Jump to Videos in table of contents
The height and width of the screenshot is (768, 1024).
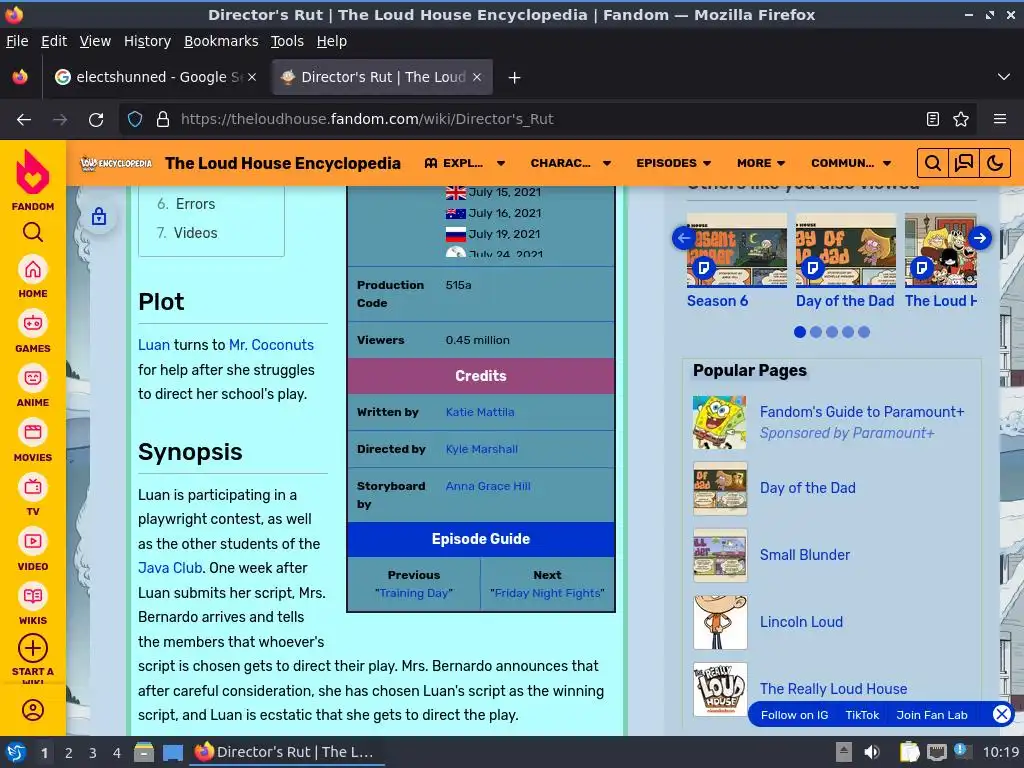tap(195, 232)
